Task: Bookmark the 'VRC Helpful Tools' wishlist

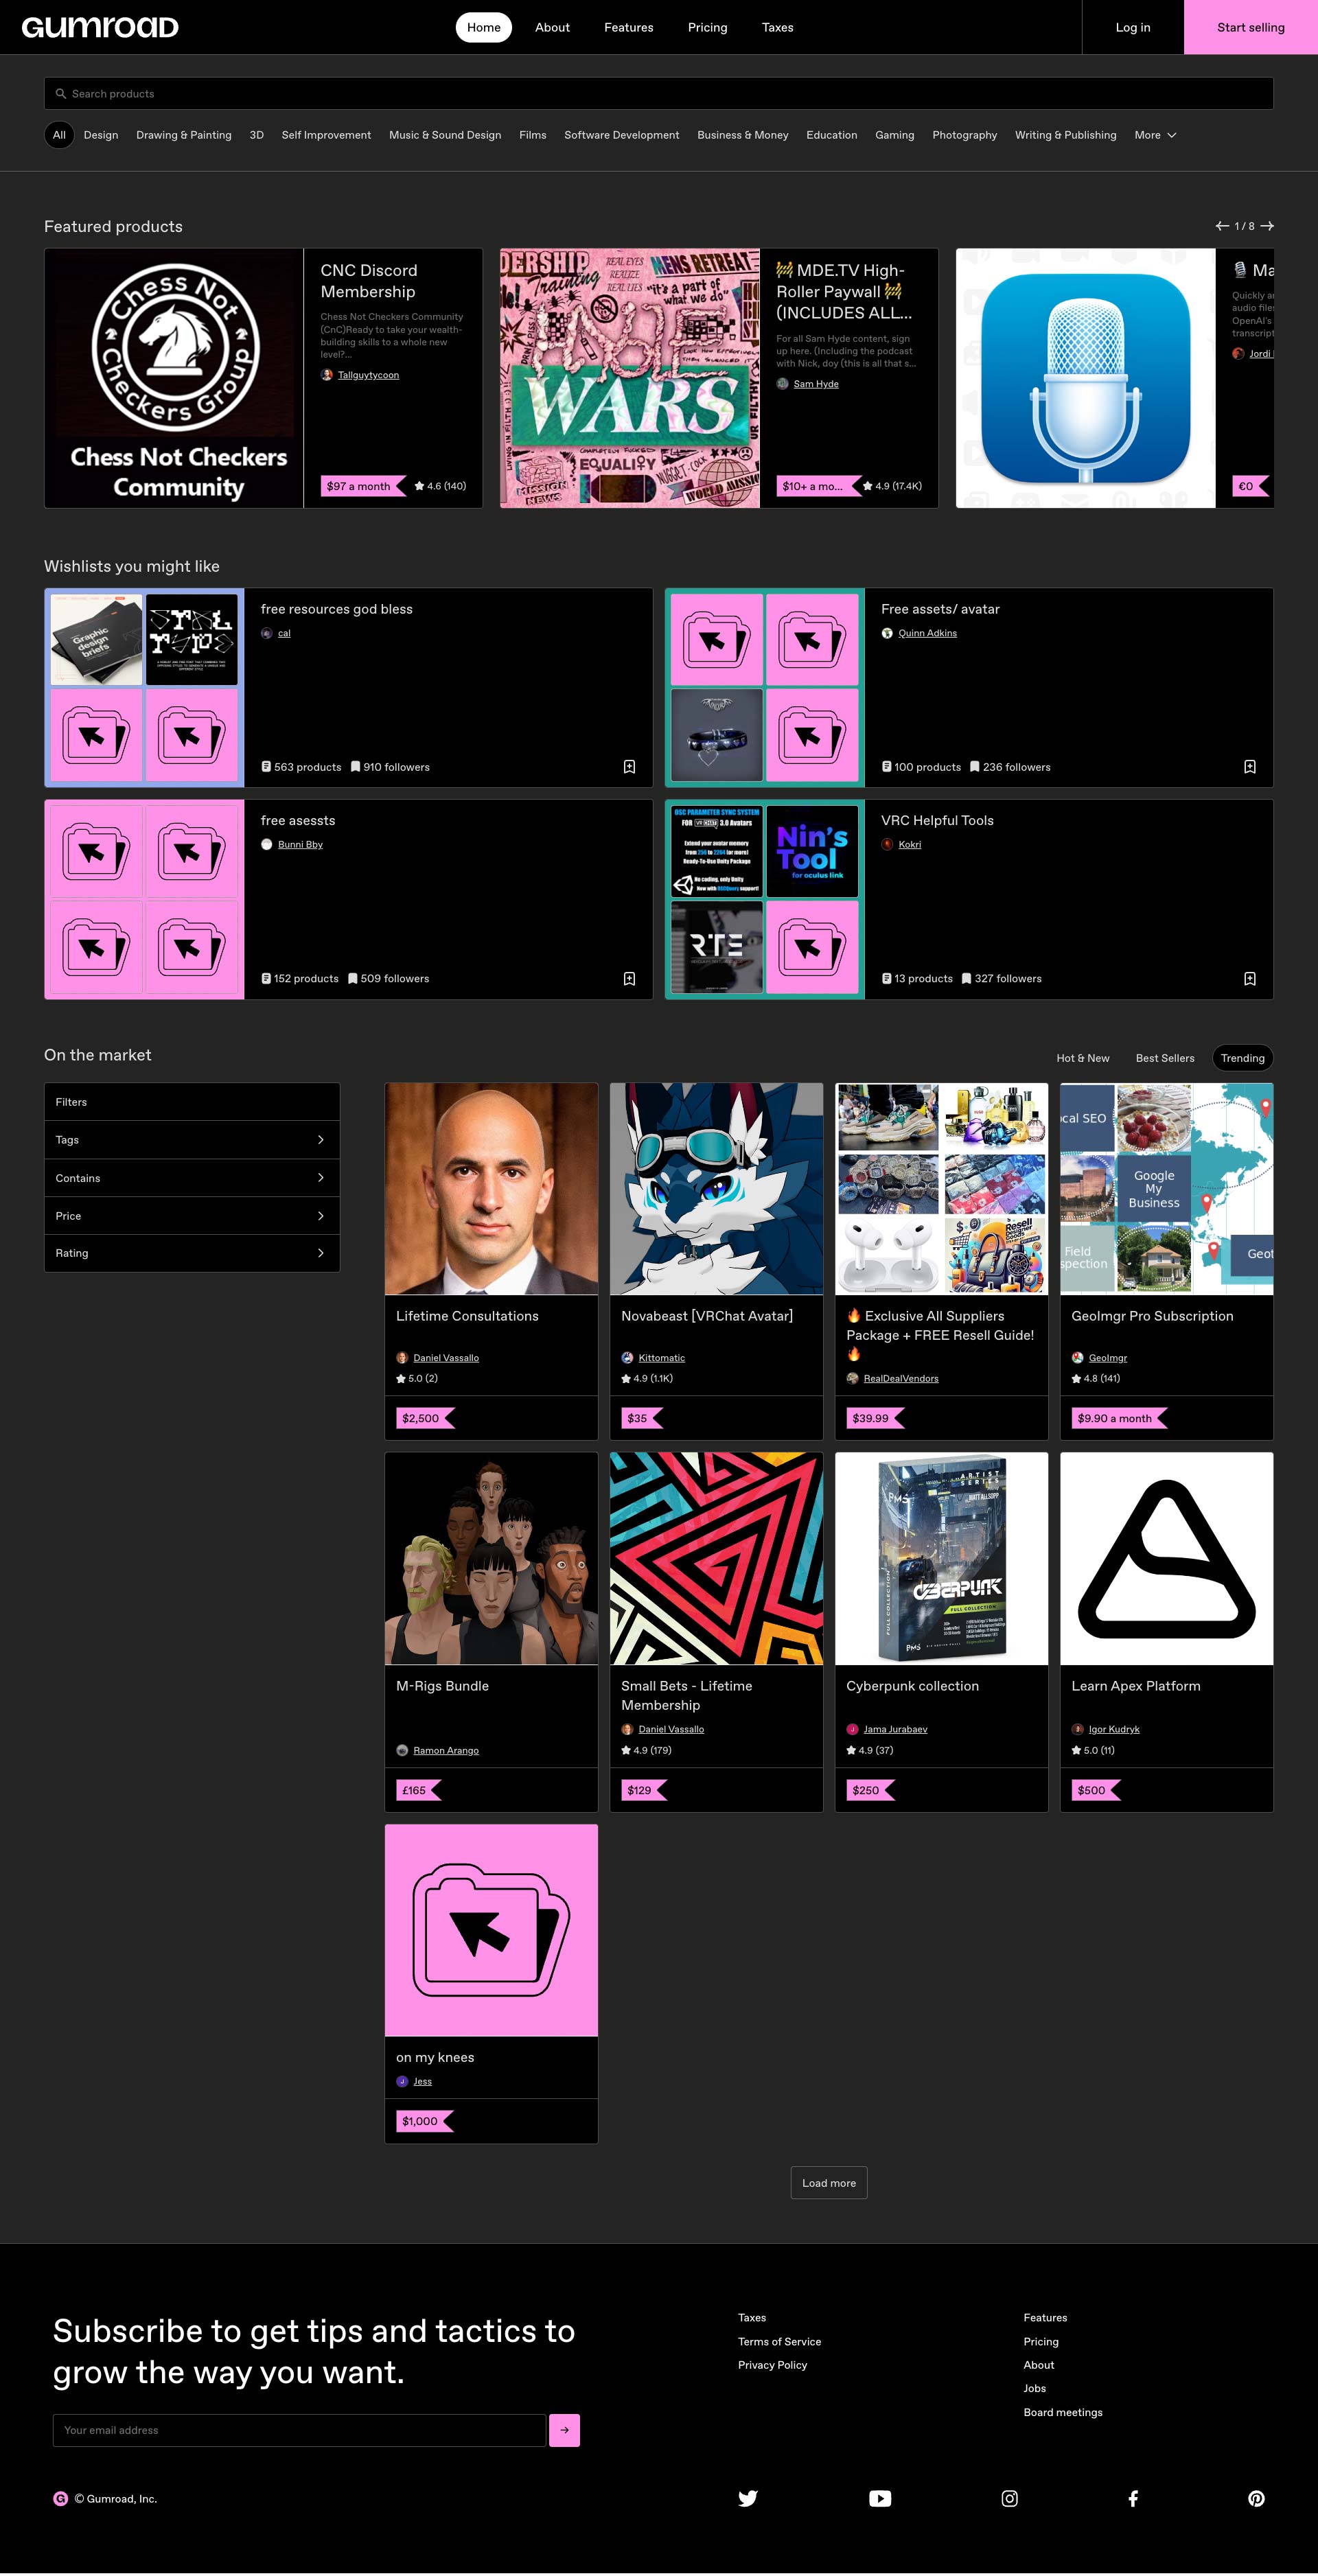Action: tap(1249, 978)
